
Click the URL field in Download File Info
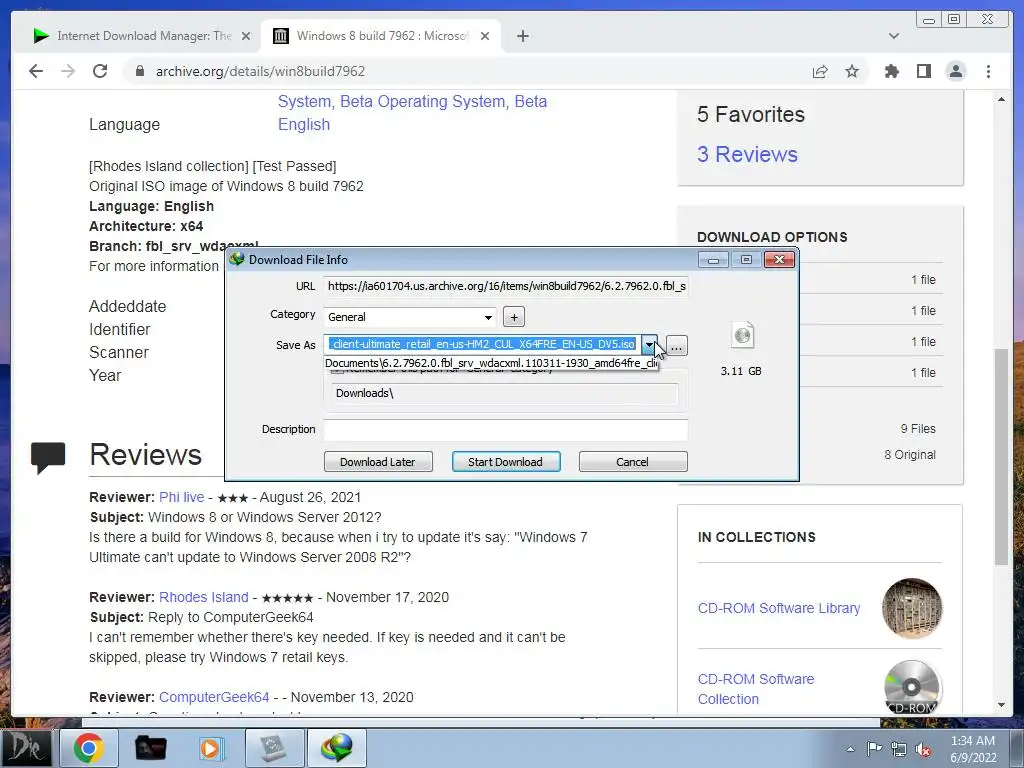506,286
